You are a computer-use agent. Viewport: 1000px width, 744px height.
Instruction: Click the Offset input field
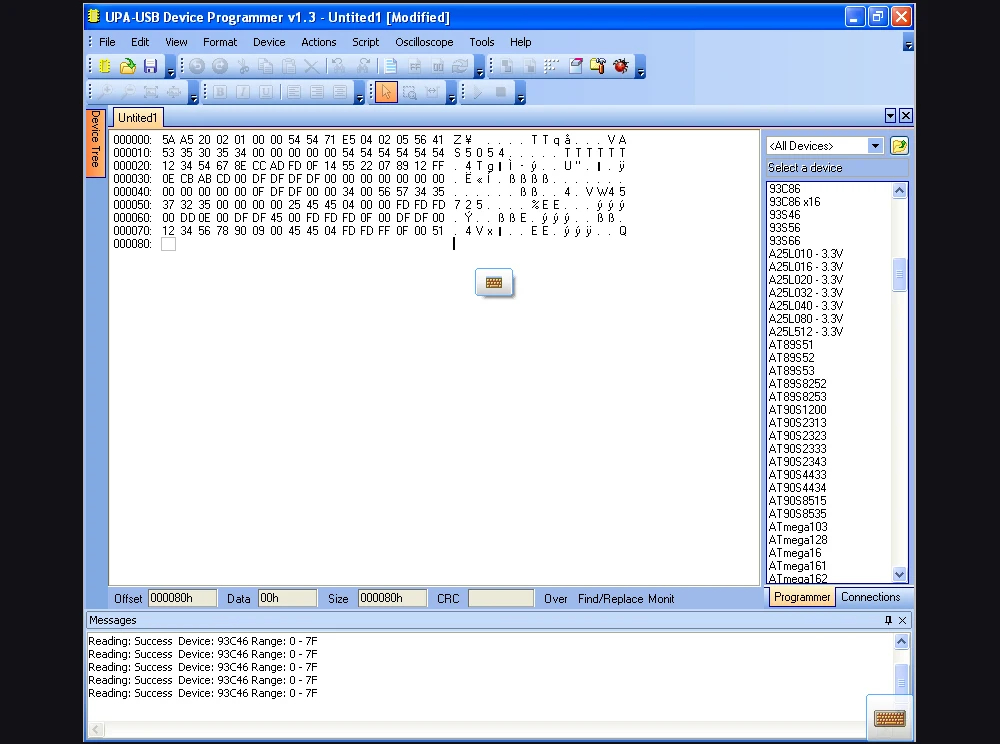tap(182, 598)
